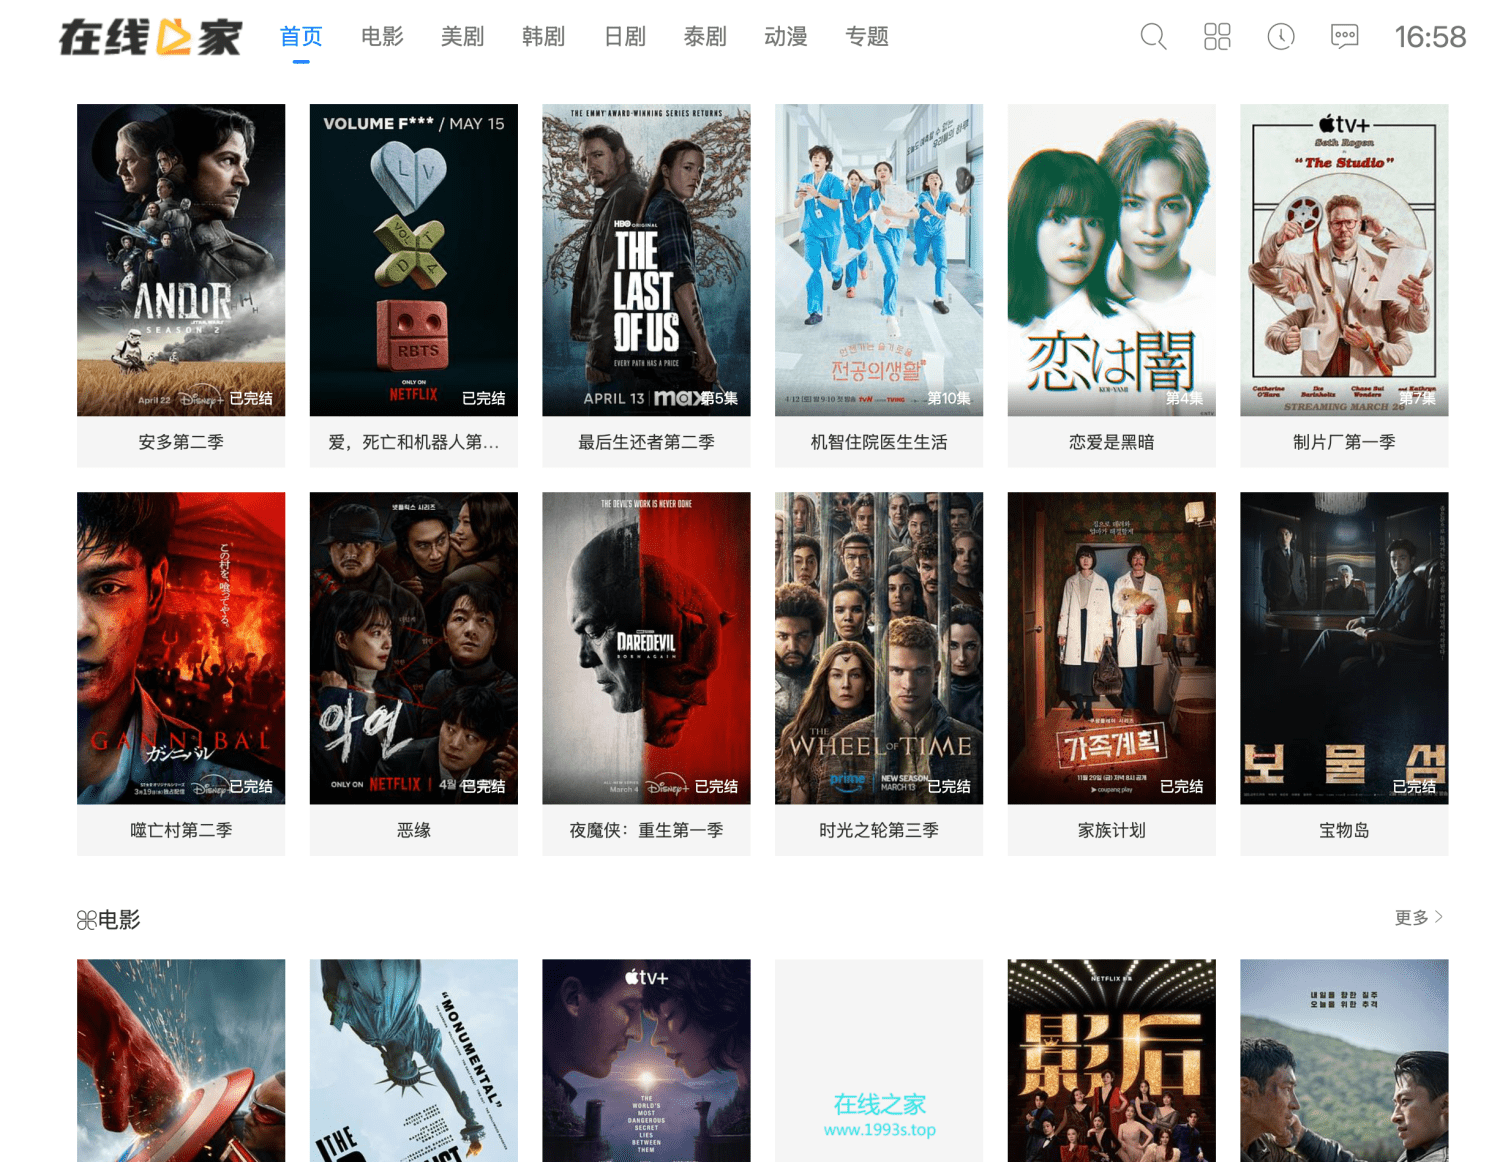This screenshot has width=1500, height=1162.
Task: Click the title 安多第二季
Action: 181,442
